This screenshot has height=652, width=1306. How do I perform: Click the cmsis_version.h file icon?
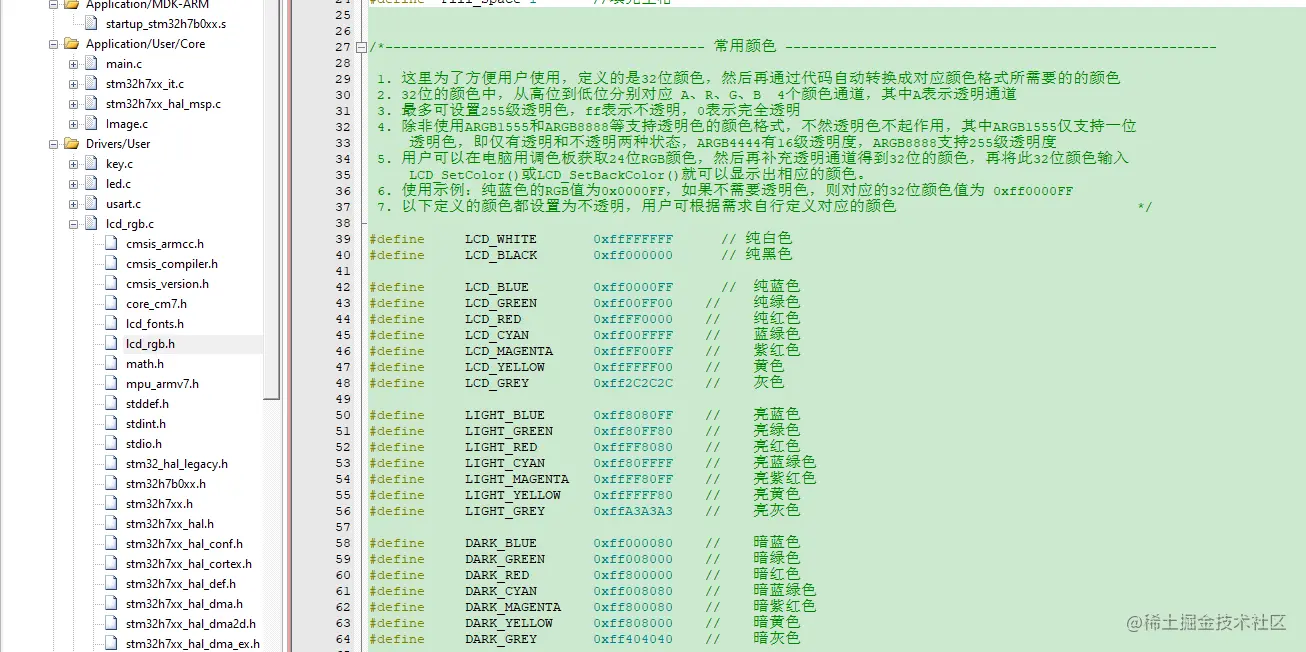click(x=111, y=284)
